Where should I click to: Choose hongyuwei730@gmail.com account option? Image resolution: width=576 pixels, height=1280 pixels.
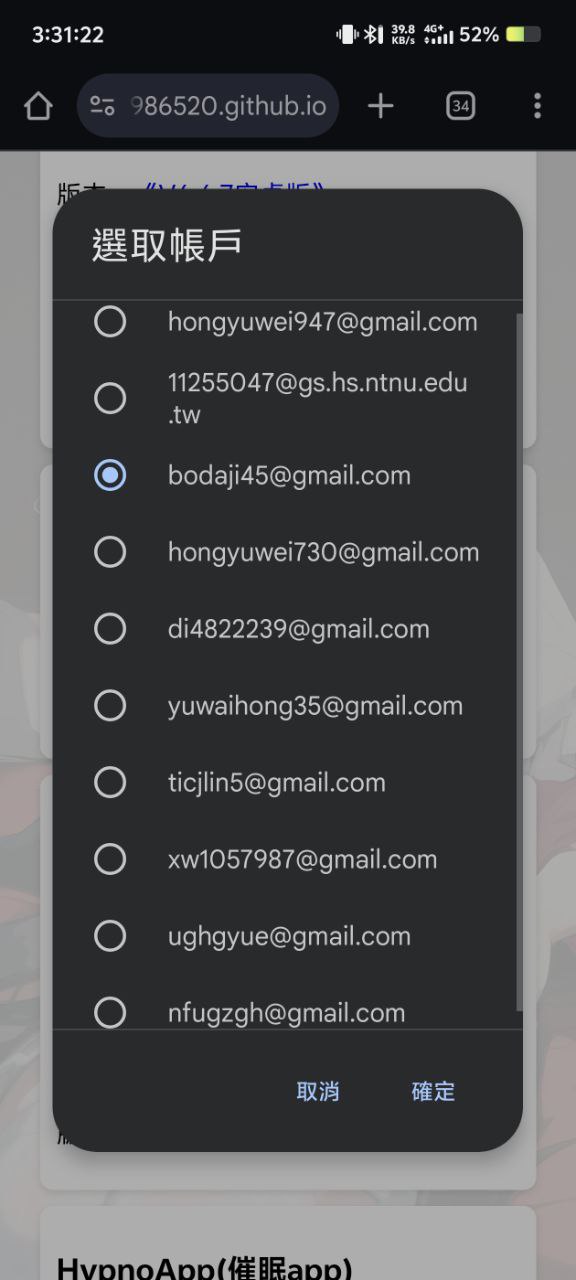click(x=287, y=552)
